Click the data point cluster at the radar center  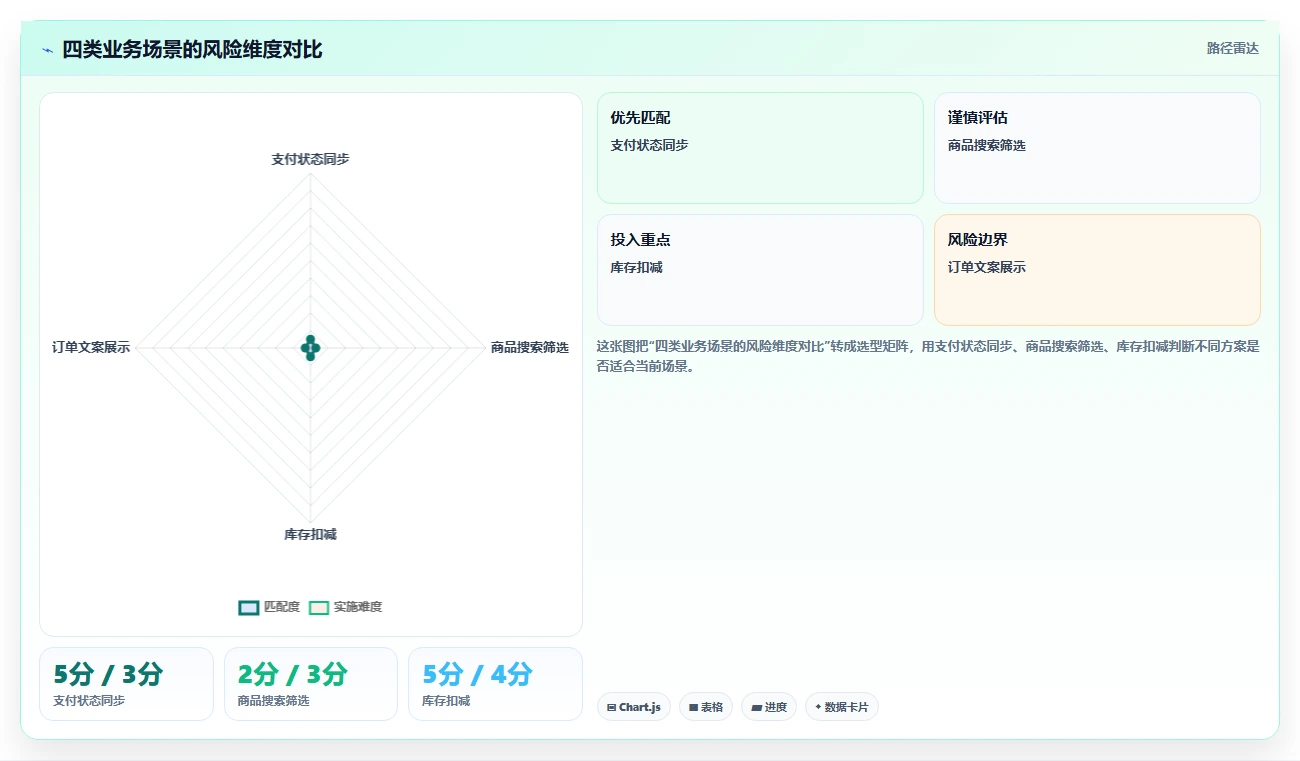pos(310,348)
